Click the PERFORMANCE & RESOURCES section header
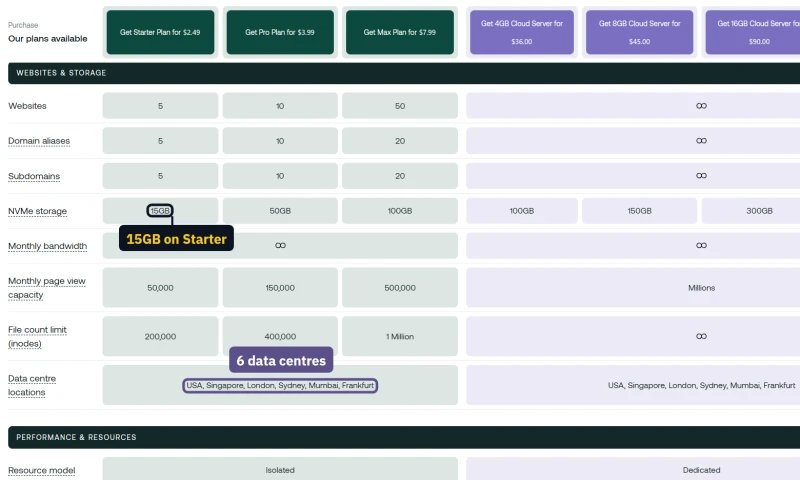This screenshot has width=800, height=480. coord(404,437)
